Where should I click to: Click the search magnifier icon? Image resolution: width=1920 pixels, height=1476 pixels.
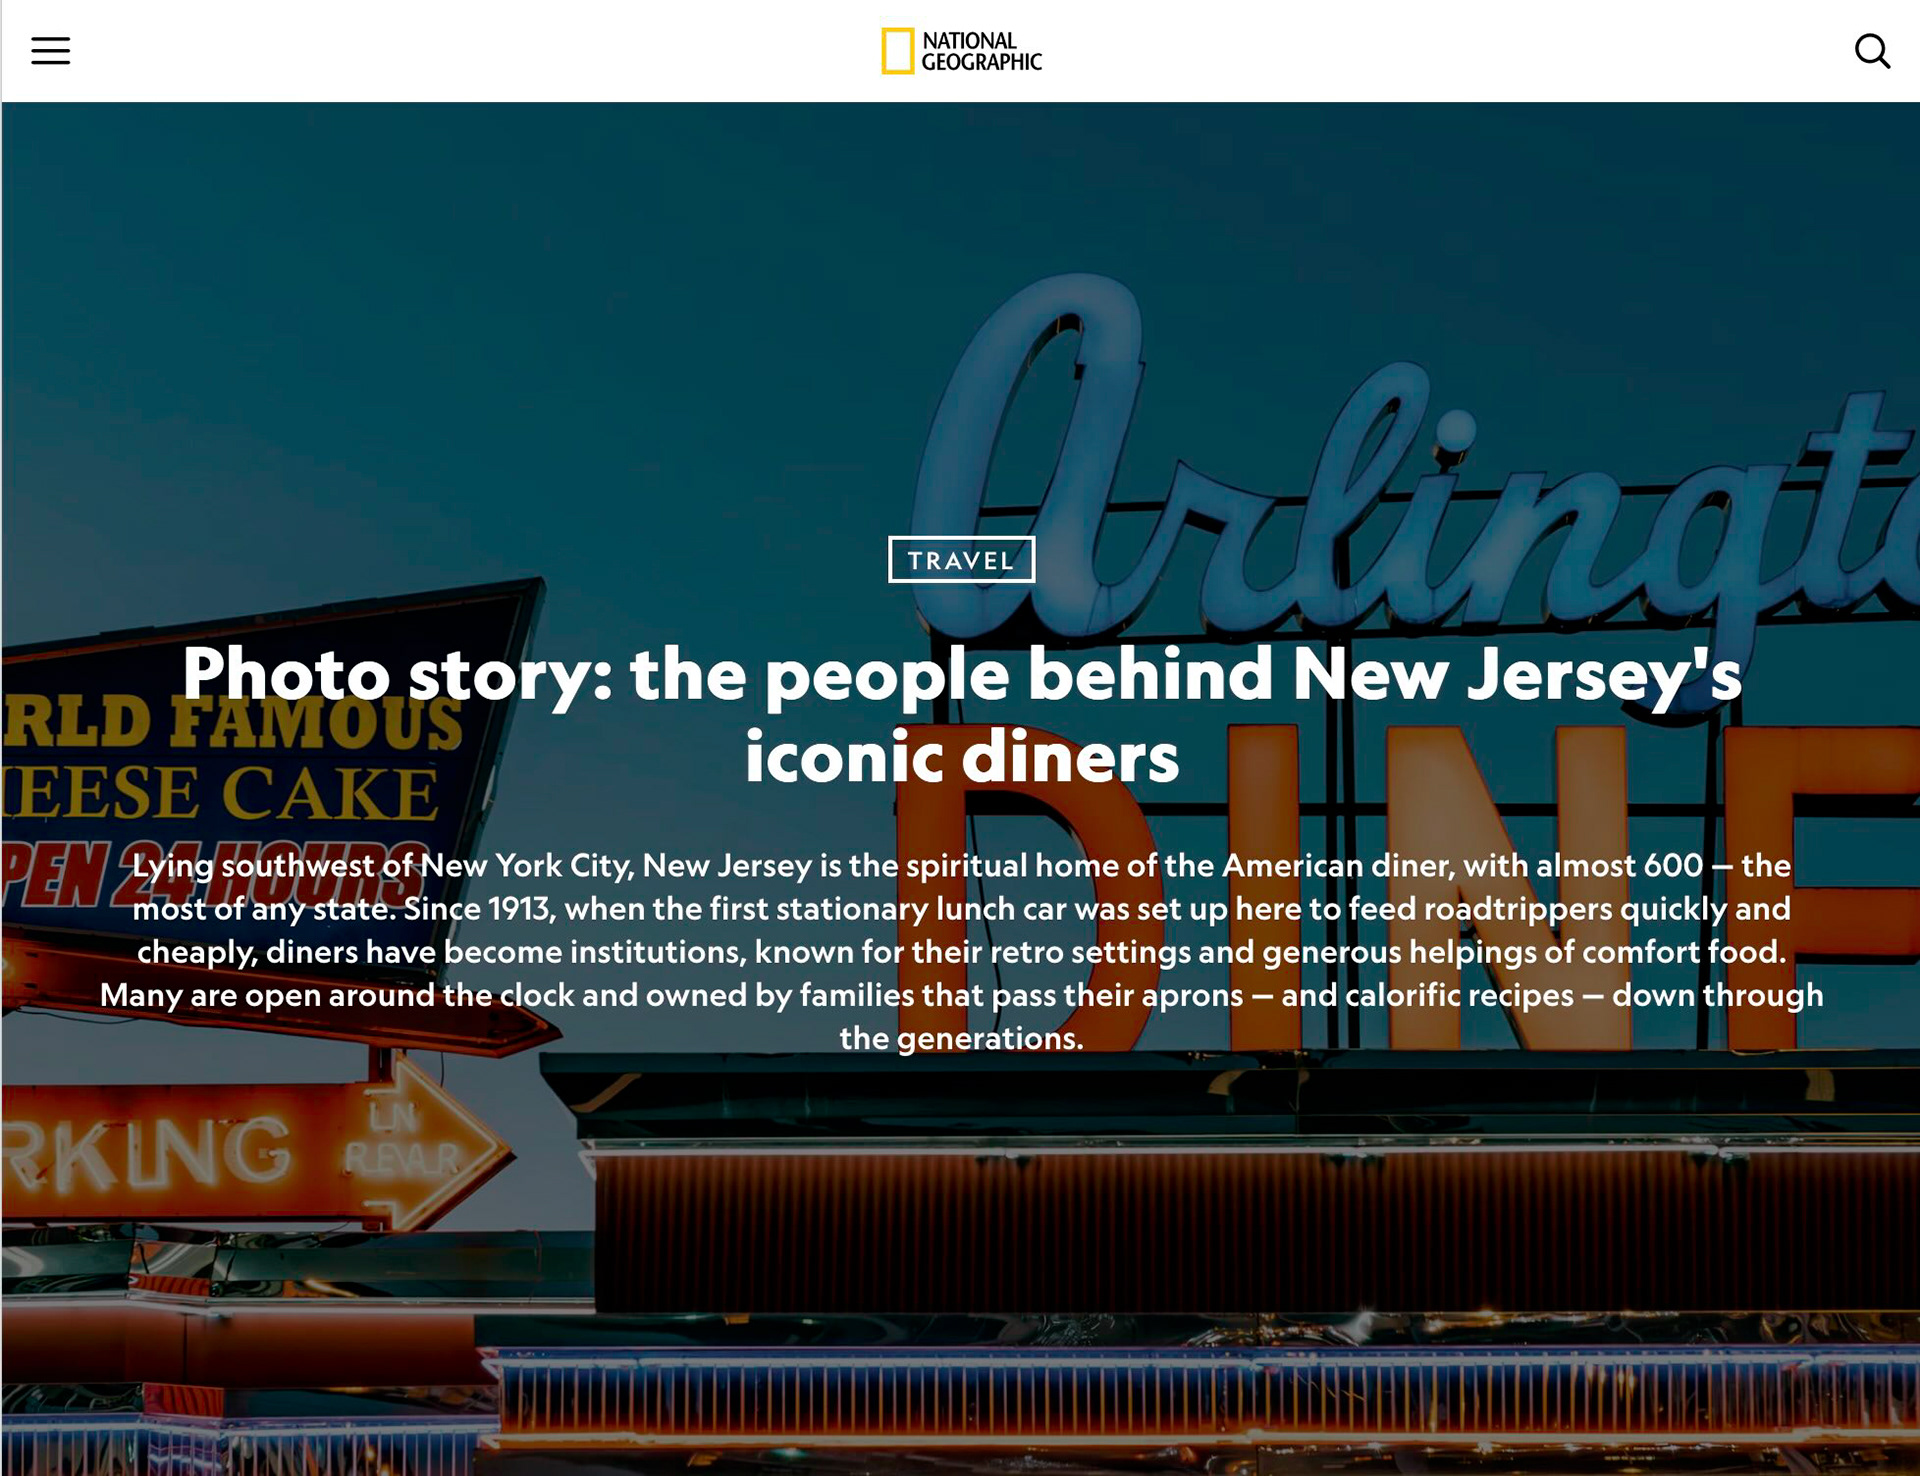1872,51
